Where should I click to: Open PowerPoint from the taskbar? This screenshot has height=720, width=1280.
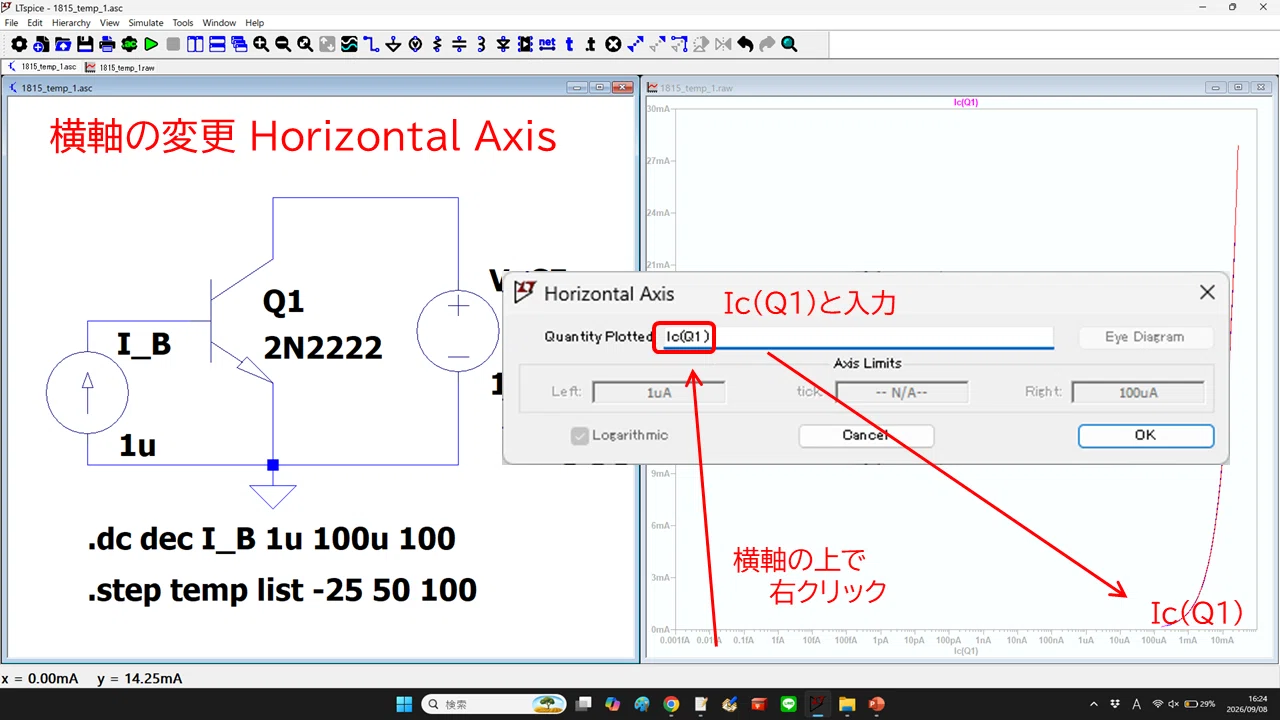pyautogui.click(x=877, y=704)
